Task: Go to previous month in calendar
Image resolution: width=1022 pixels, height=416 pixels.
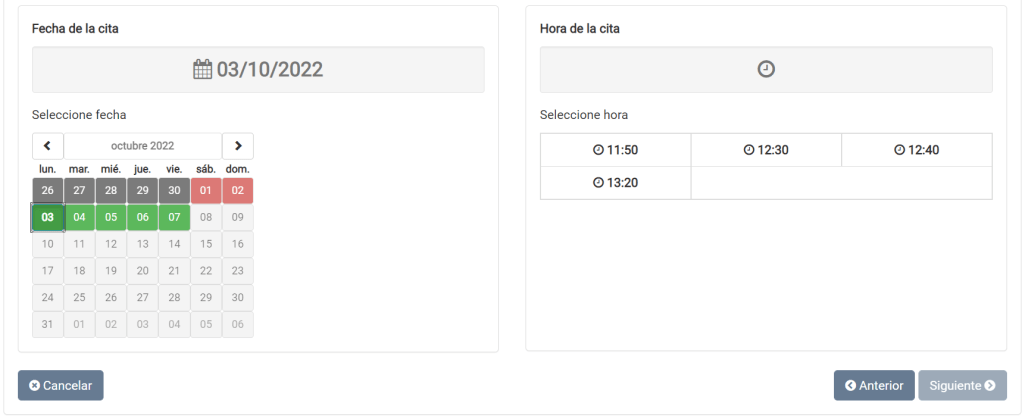Action: [47, 146]
